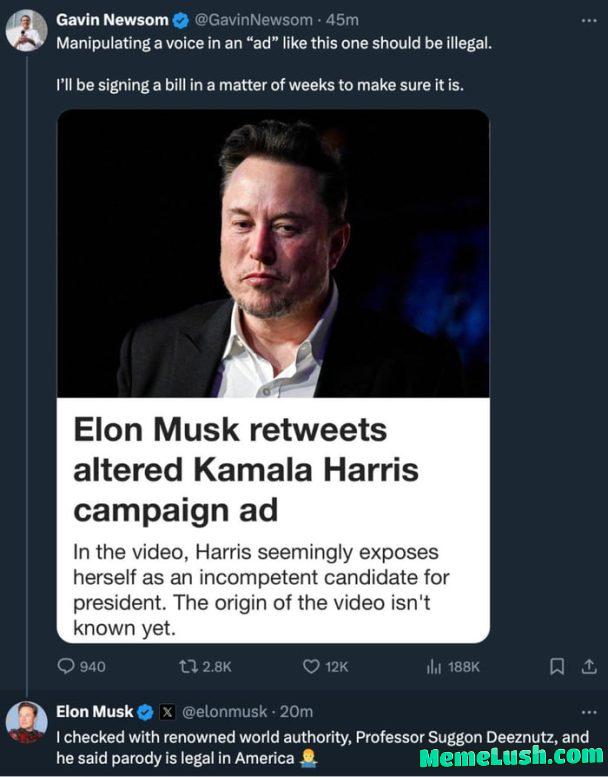This screenshot has height=777, width=608.
Task: Click Elon Musk's blue verified badge
Action: tap(145, 712)
